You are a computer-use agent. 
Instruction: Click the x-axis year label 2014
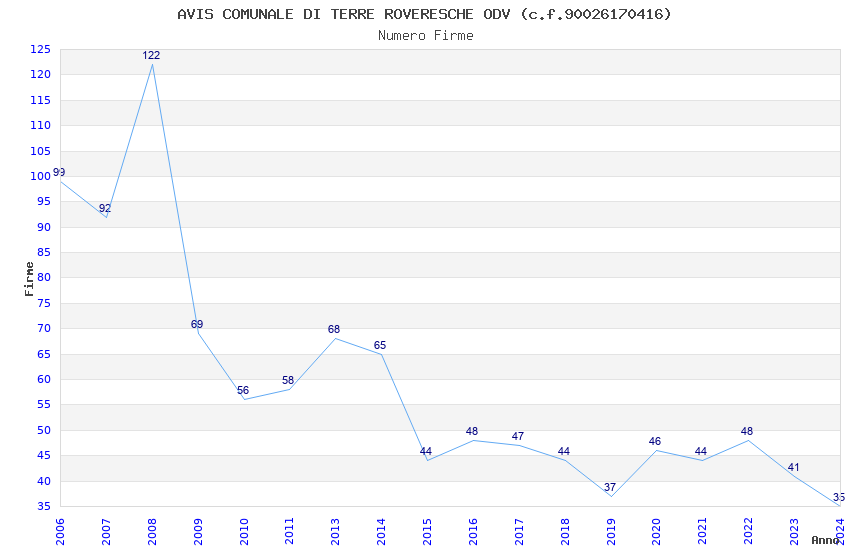pos(382,532)
